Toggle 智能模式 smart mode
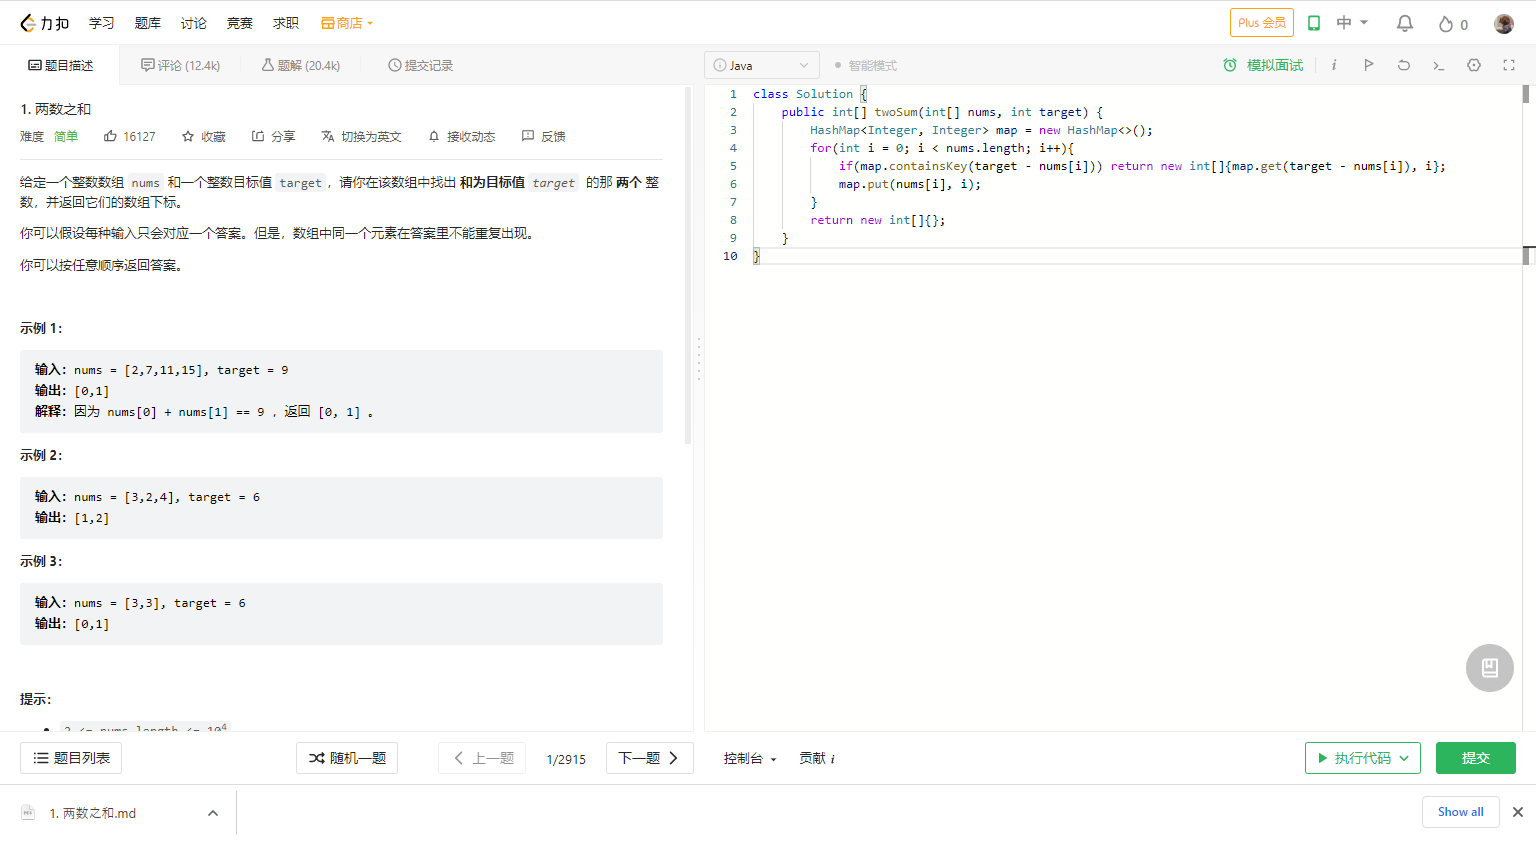Viewport: 1536px width, 841px height. [x=865, y=66]
